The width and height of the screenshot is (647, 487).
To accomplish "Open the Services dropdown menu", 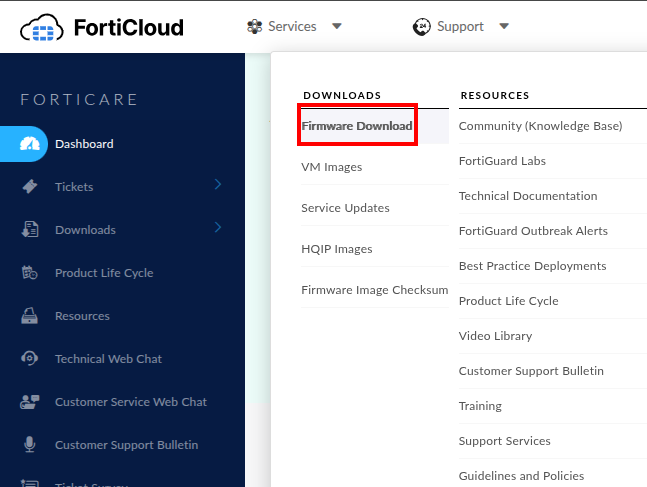I will pos(293,27).
